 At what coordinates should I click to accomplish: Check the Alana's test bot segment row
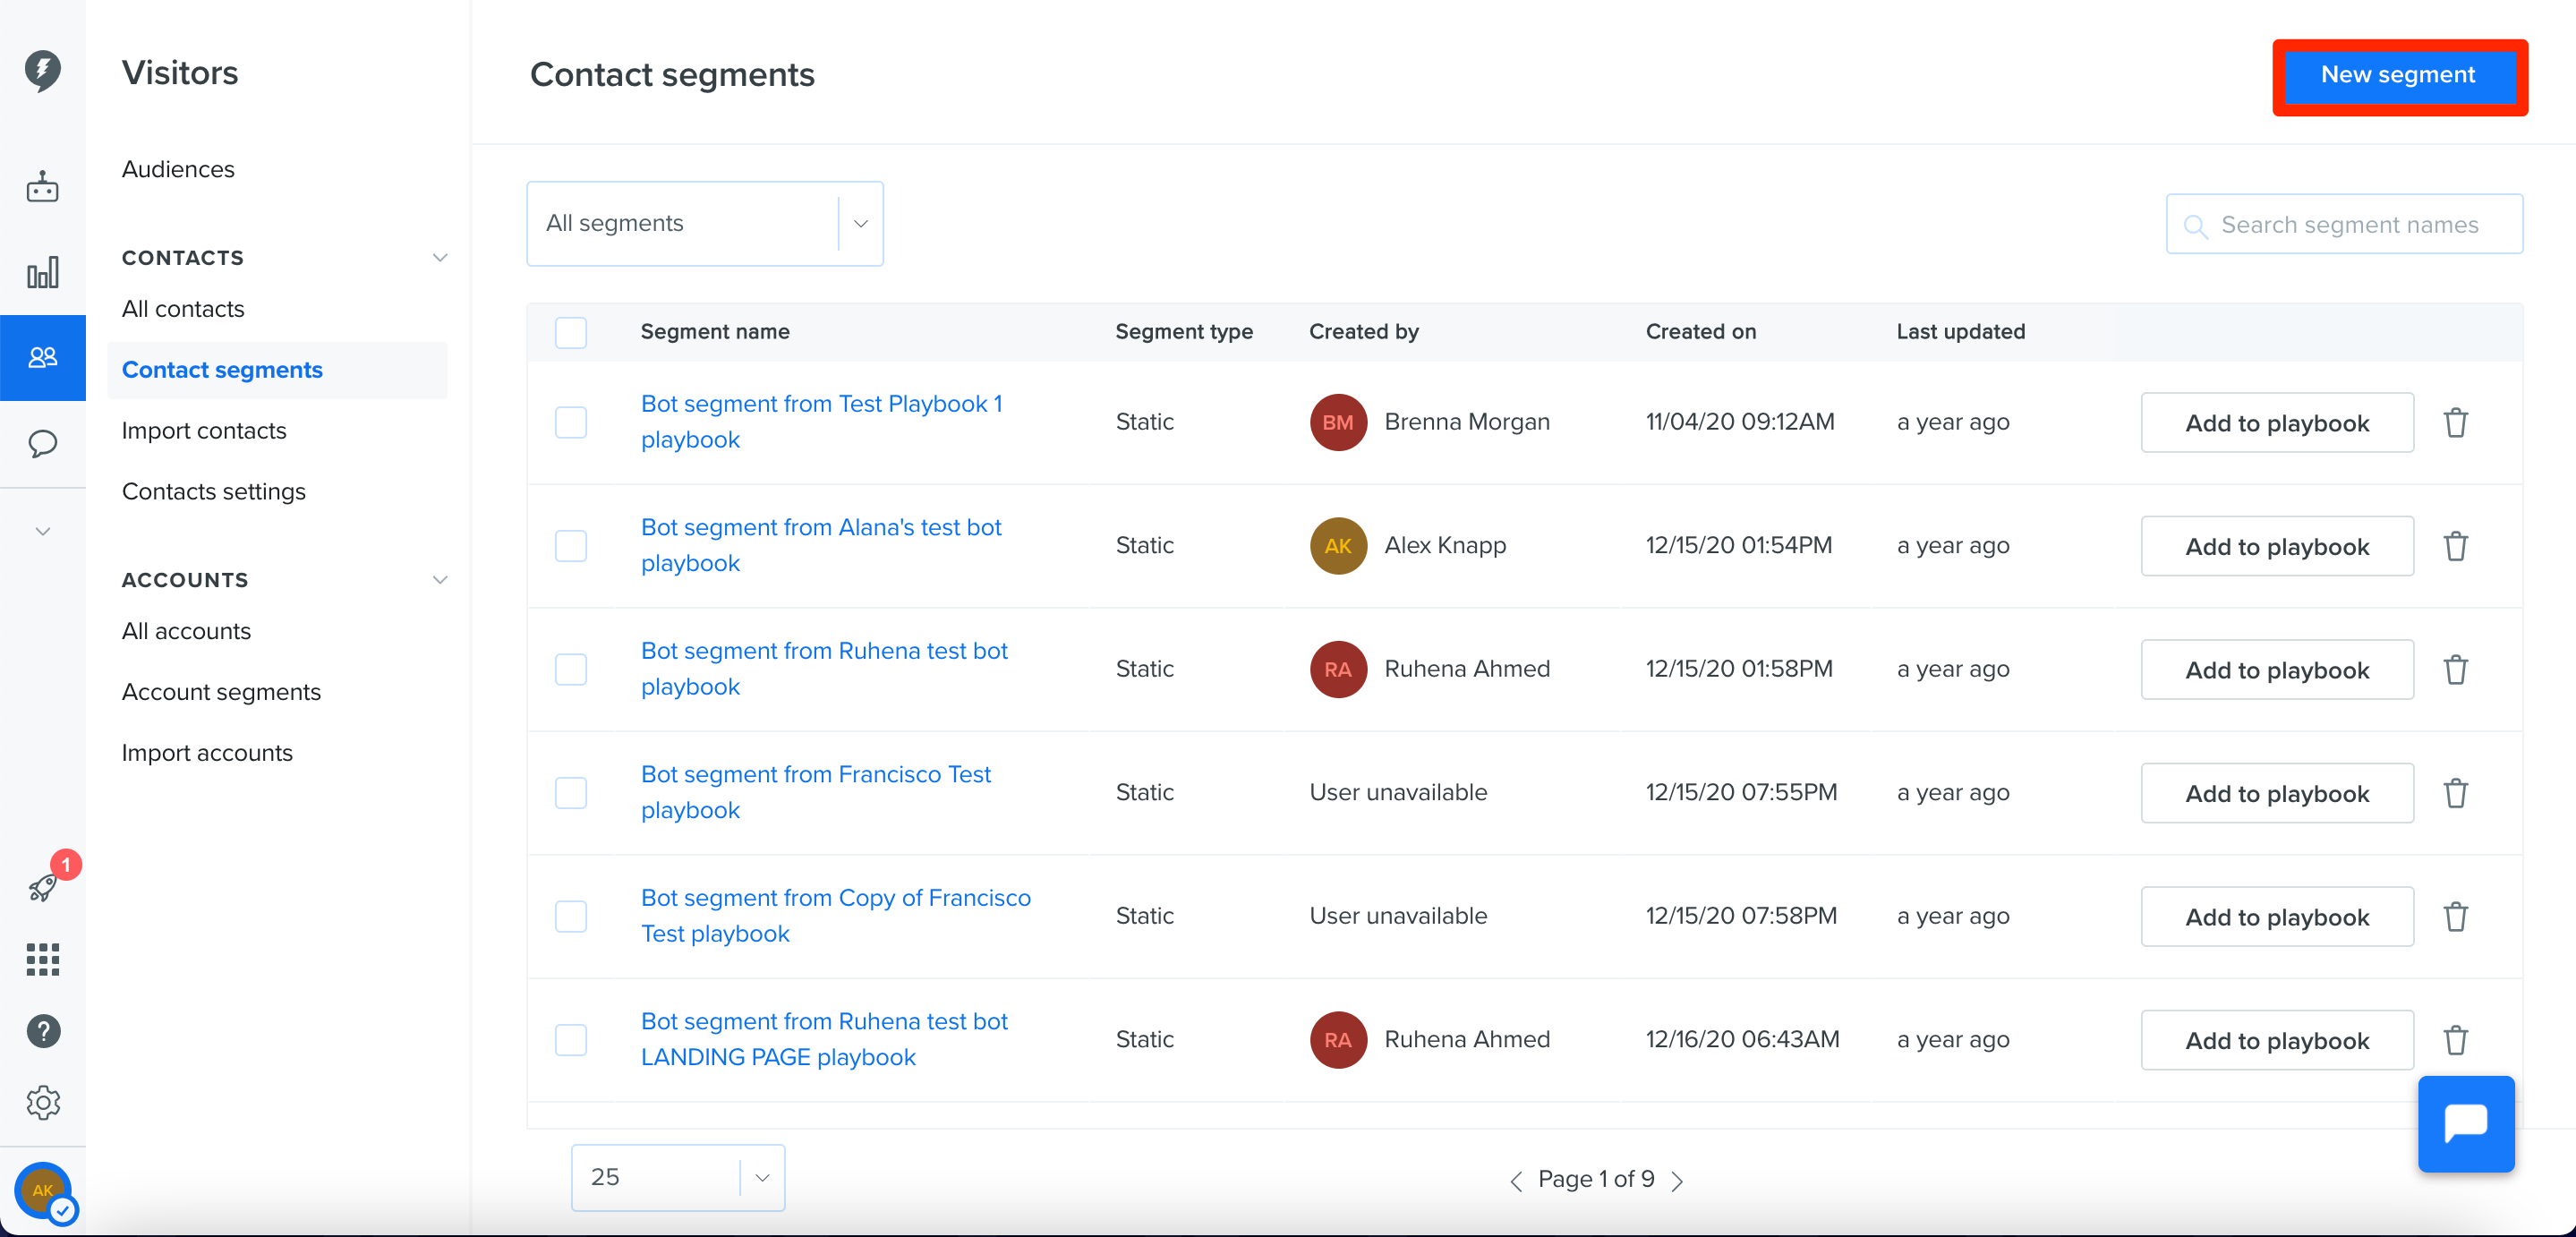571,546
